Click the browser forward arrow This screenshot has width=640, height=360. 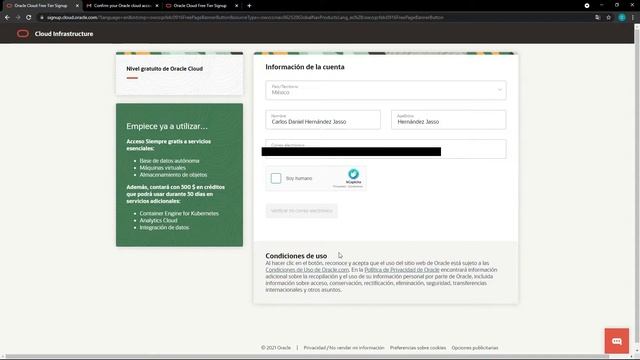coord(18,18)
